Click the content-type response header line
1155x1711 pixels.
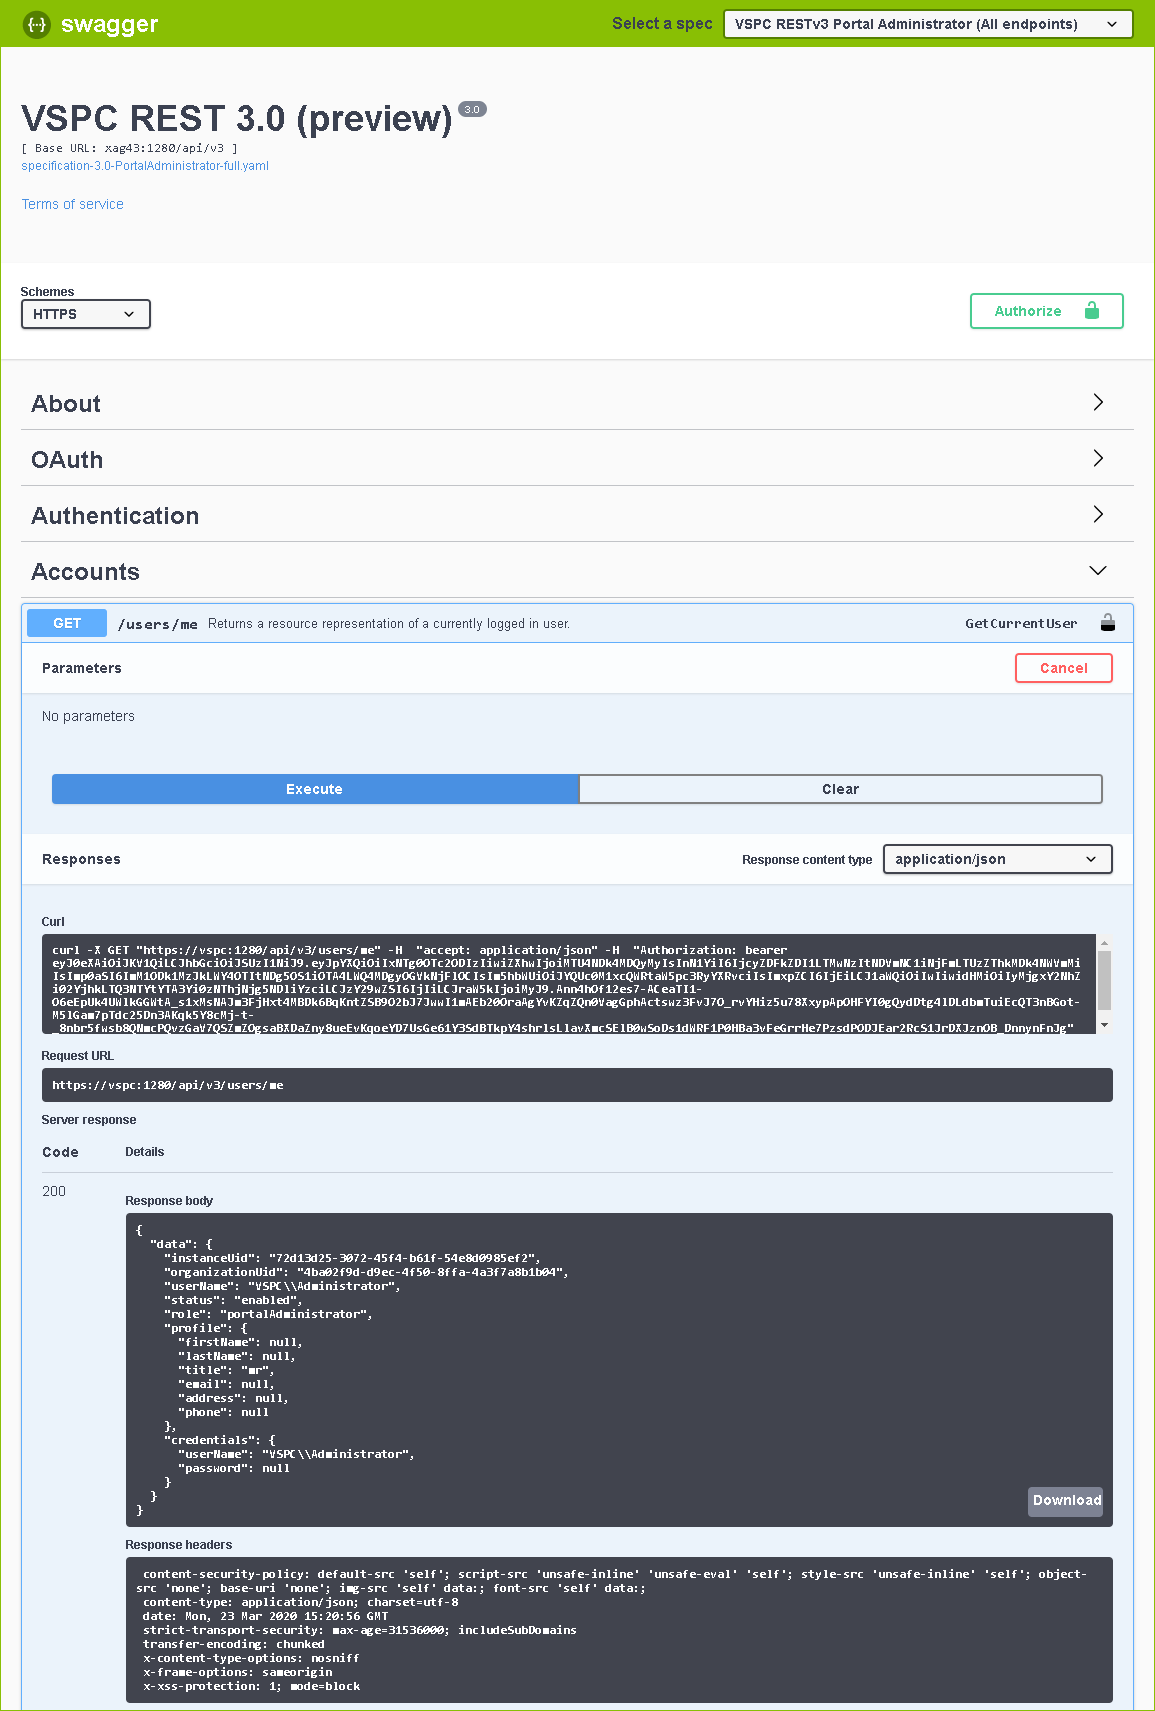300,1602
